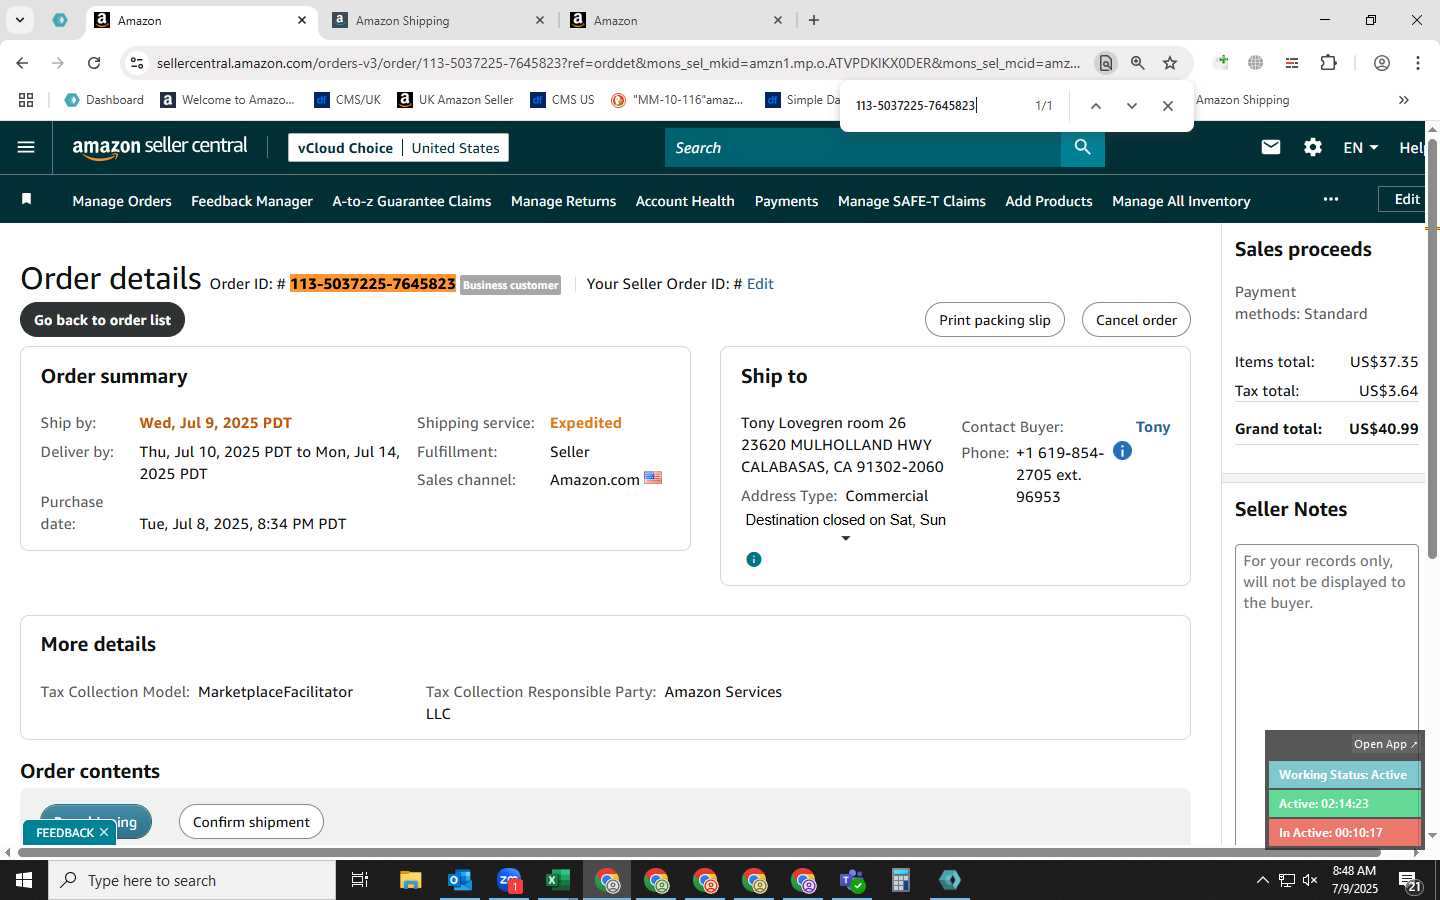Show more bookmarks chevron

click(x=1404, y=100)
